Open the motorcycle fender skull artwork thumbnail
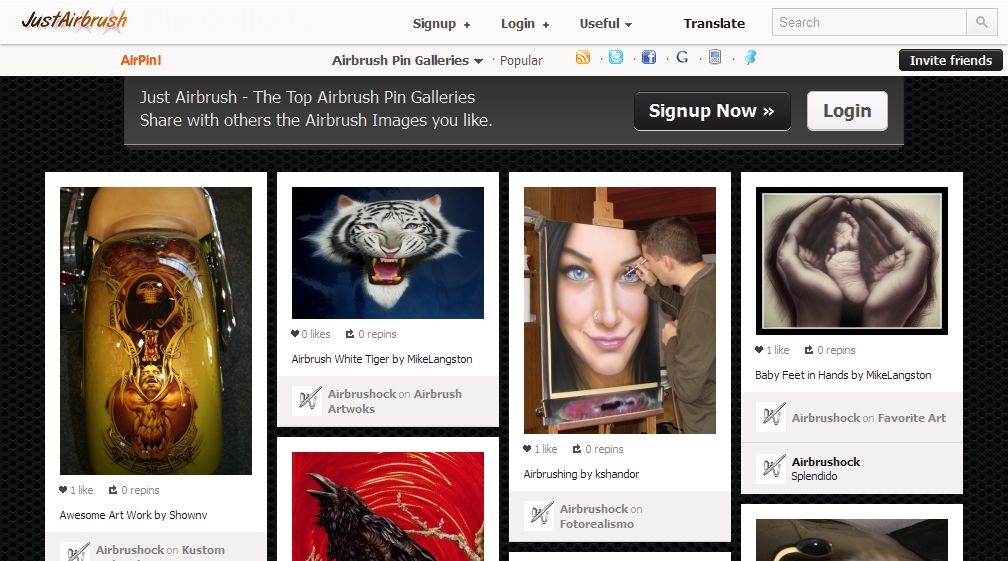 pyautogui.click(x=156, y=330)
